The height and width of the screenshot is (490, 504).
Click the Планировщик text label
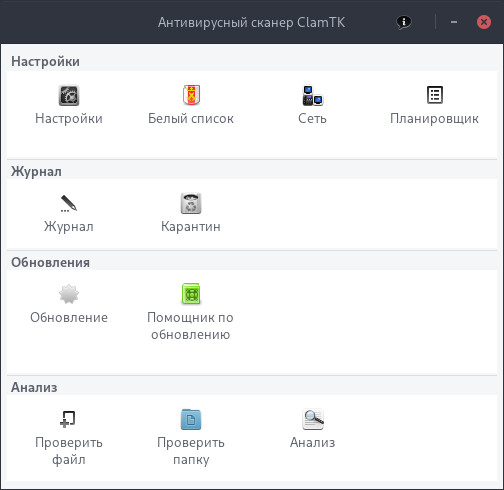435,119
